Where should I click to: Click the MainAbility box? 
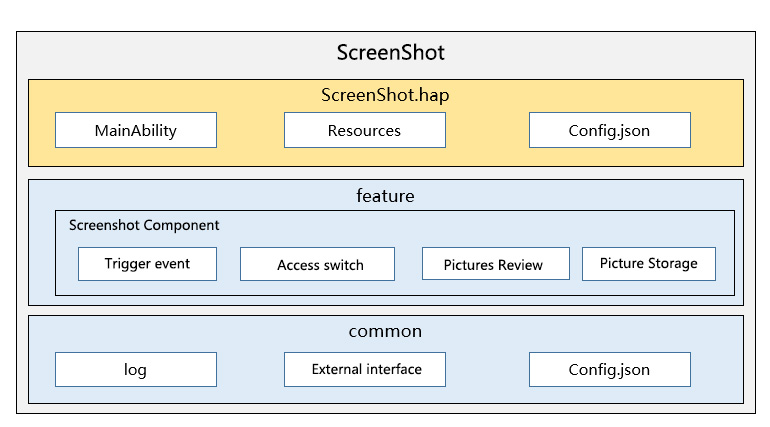click(136, 130)
